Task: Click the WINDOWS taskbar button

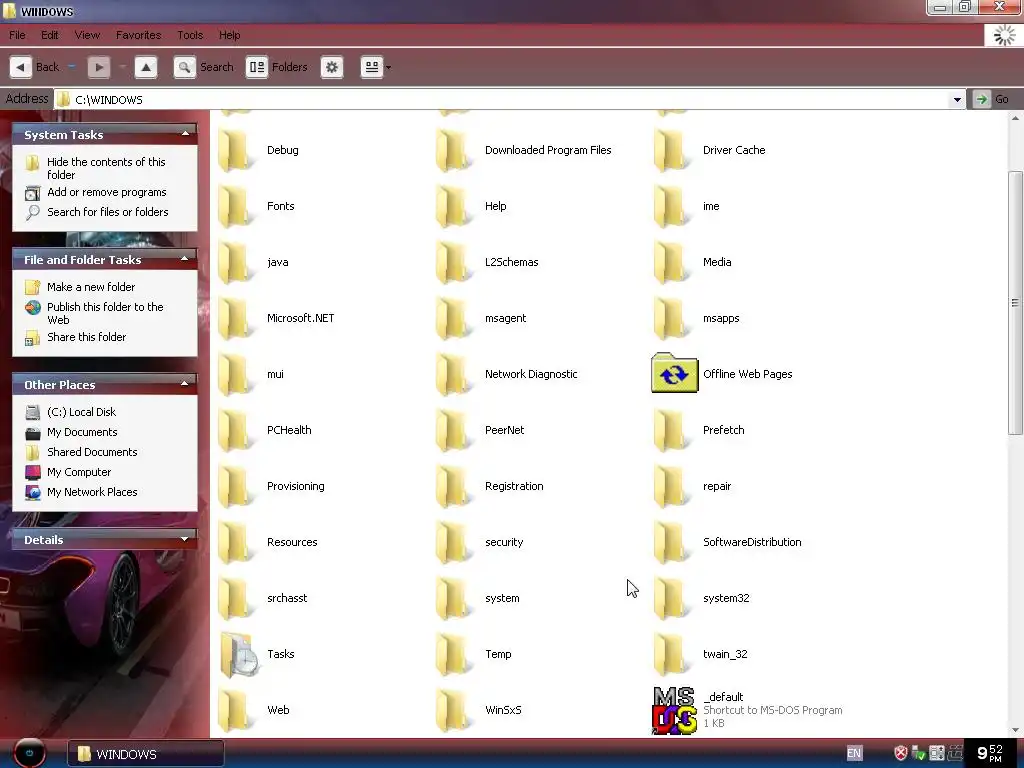Action: tap(146, 754)
